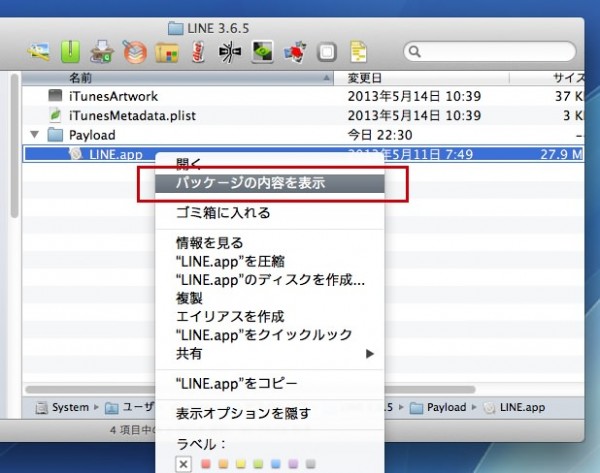Click the white rounded-square toolbar icon
Screen dimensions: 600x473
(x=326, y=52)
